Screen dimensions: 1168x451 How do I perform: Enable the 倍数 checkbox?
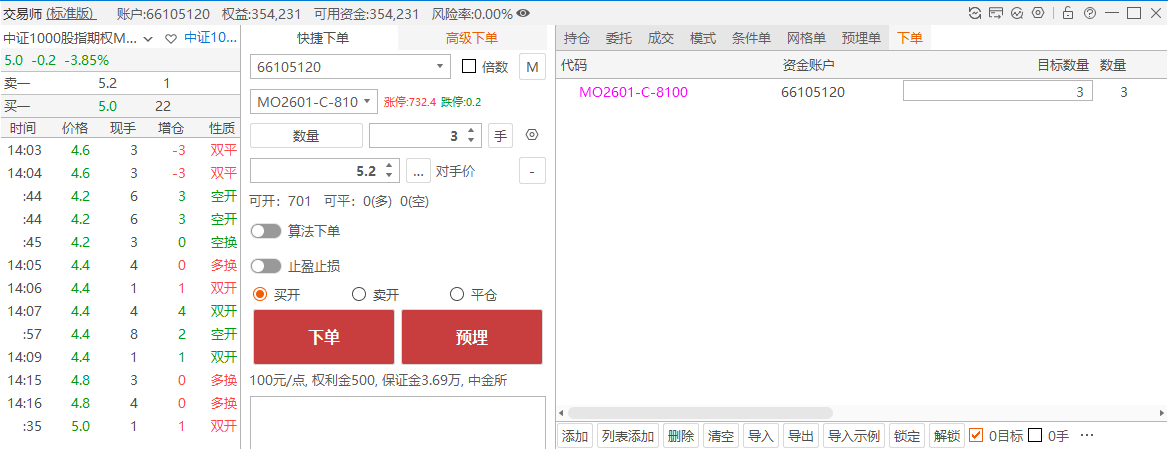point(469,67)
